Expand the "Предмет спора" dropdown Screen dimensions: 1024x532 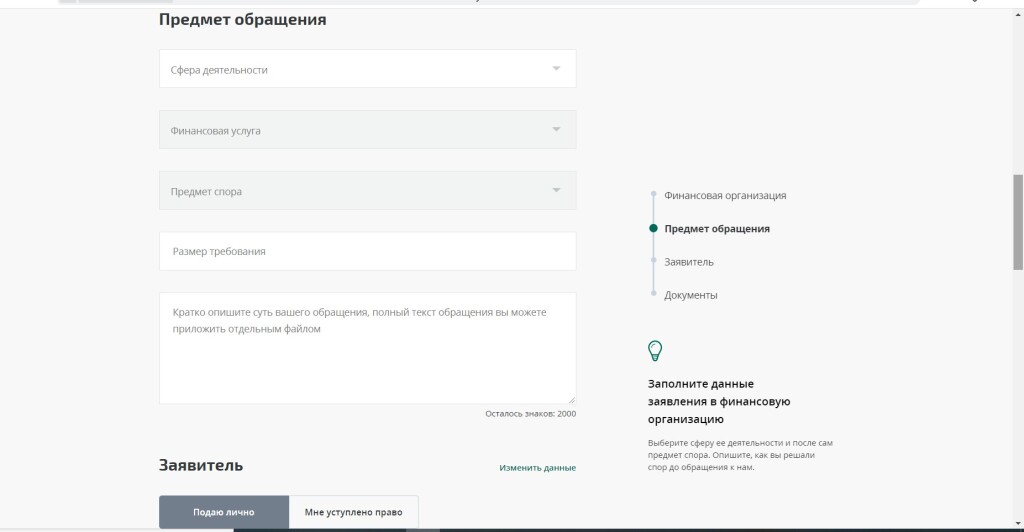[367, 191]
